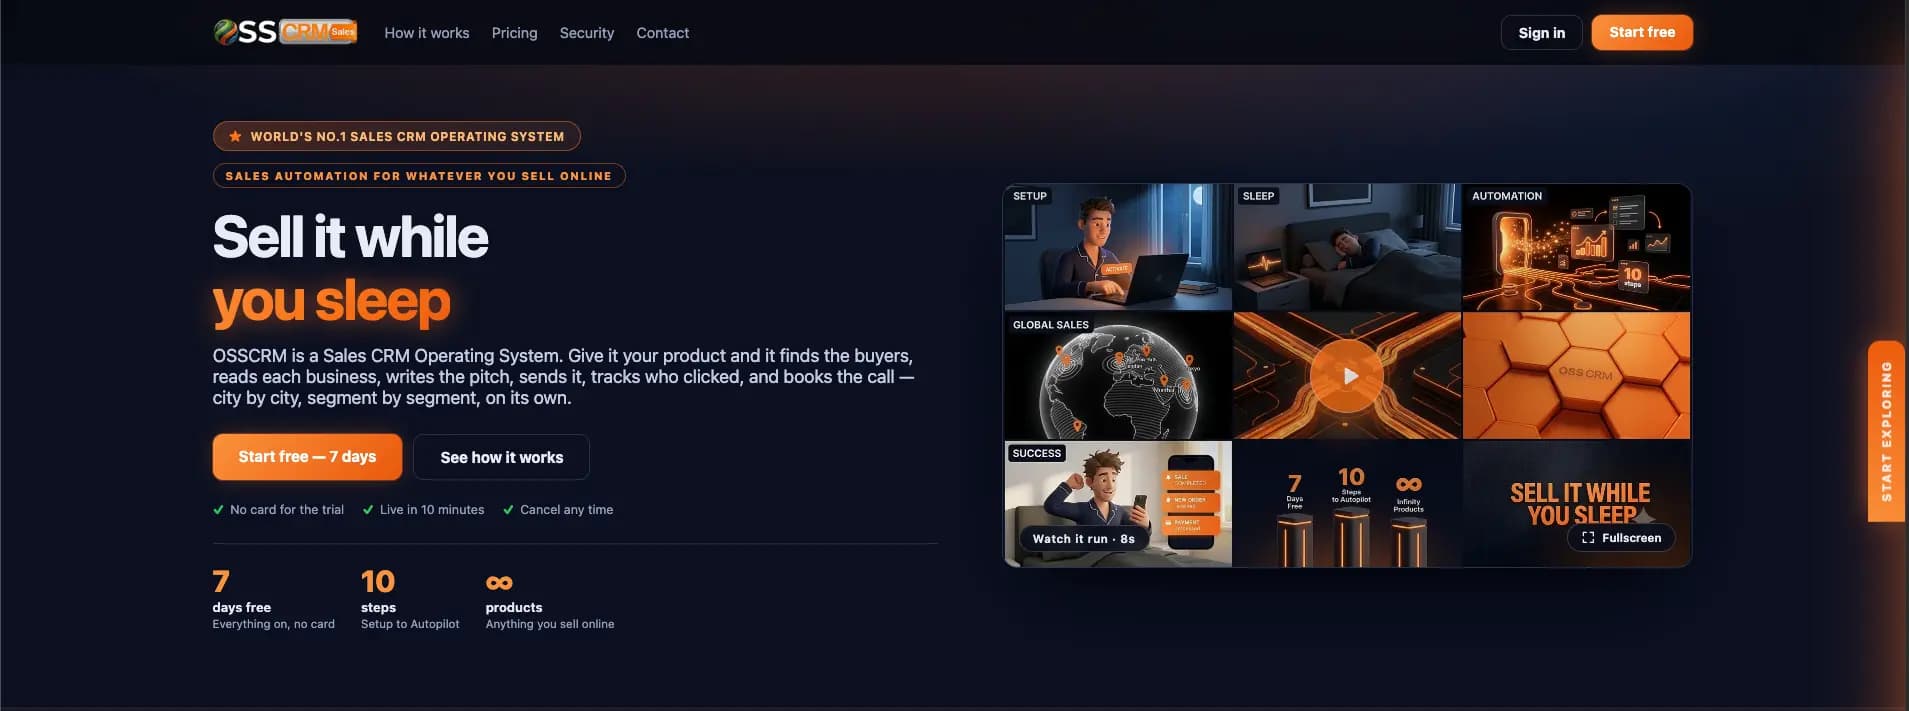Click the See how it works button

[x=501, y=457]
